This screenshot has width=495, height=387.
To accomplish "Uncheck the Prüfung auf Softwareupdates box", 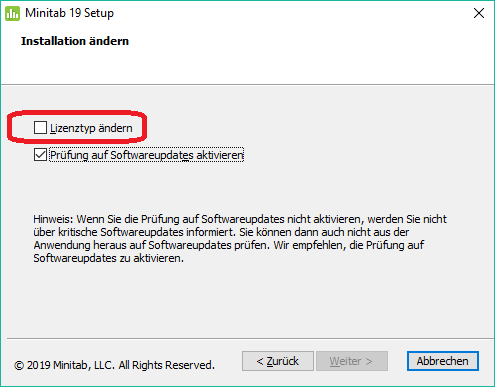I will pyautogui.click(x=40, y=155).
